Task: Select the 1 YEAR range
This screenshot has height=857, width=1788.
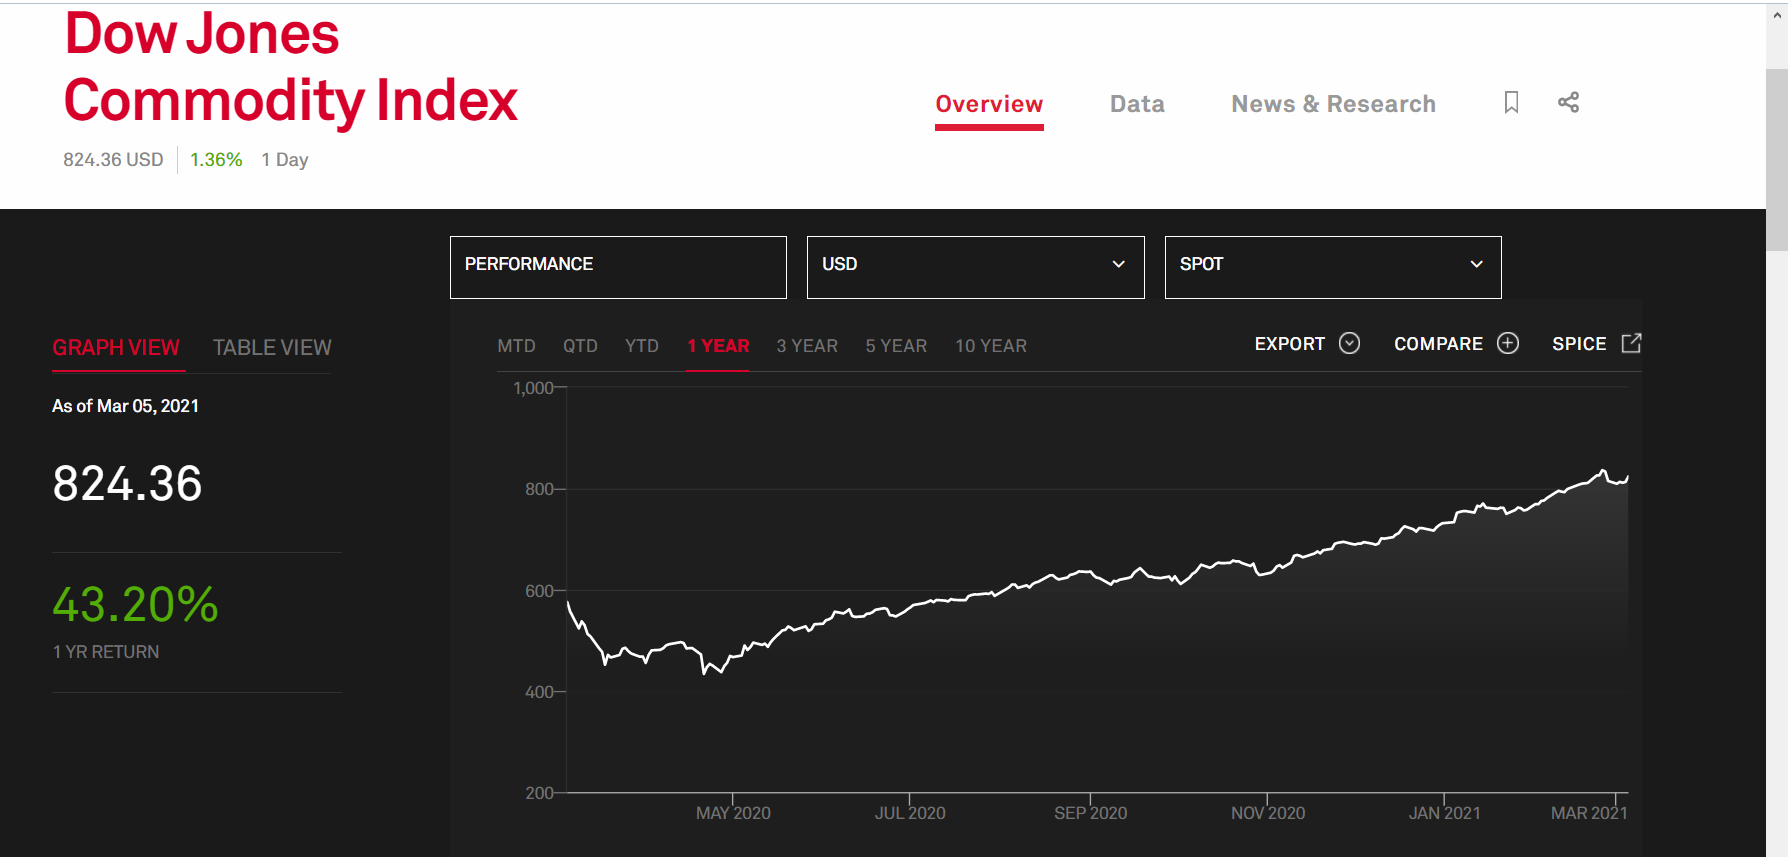Action: coord(718,346)
